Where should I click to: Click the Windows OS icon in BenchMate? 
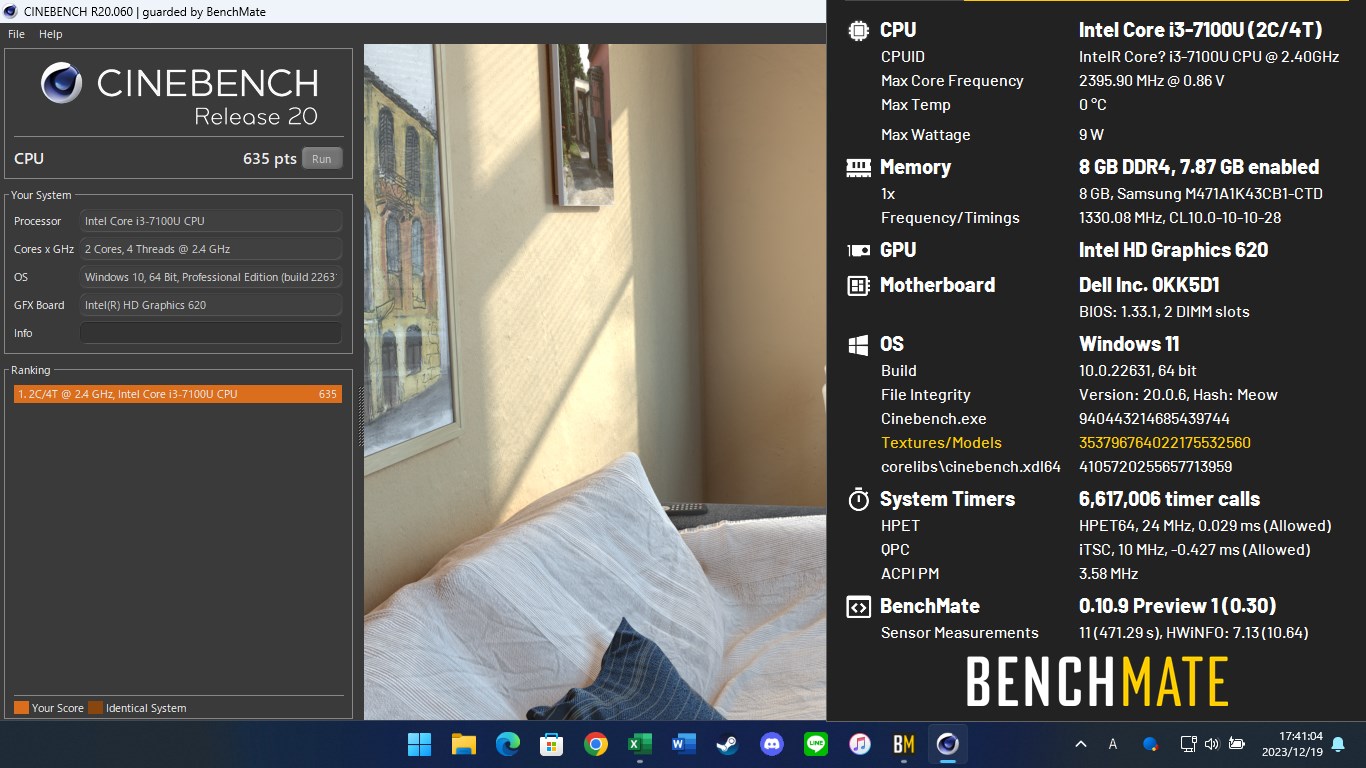tap(858, 344)
